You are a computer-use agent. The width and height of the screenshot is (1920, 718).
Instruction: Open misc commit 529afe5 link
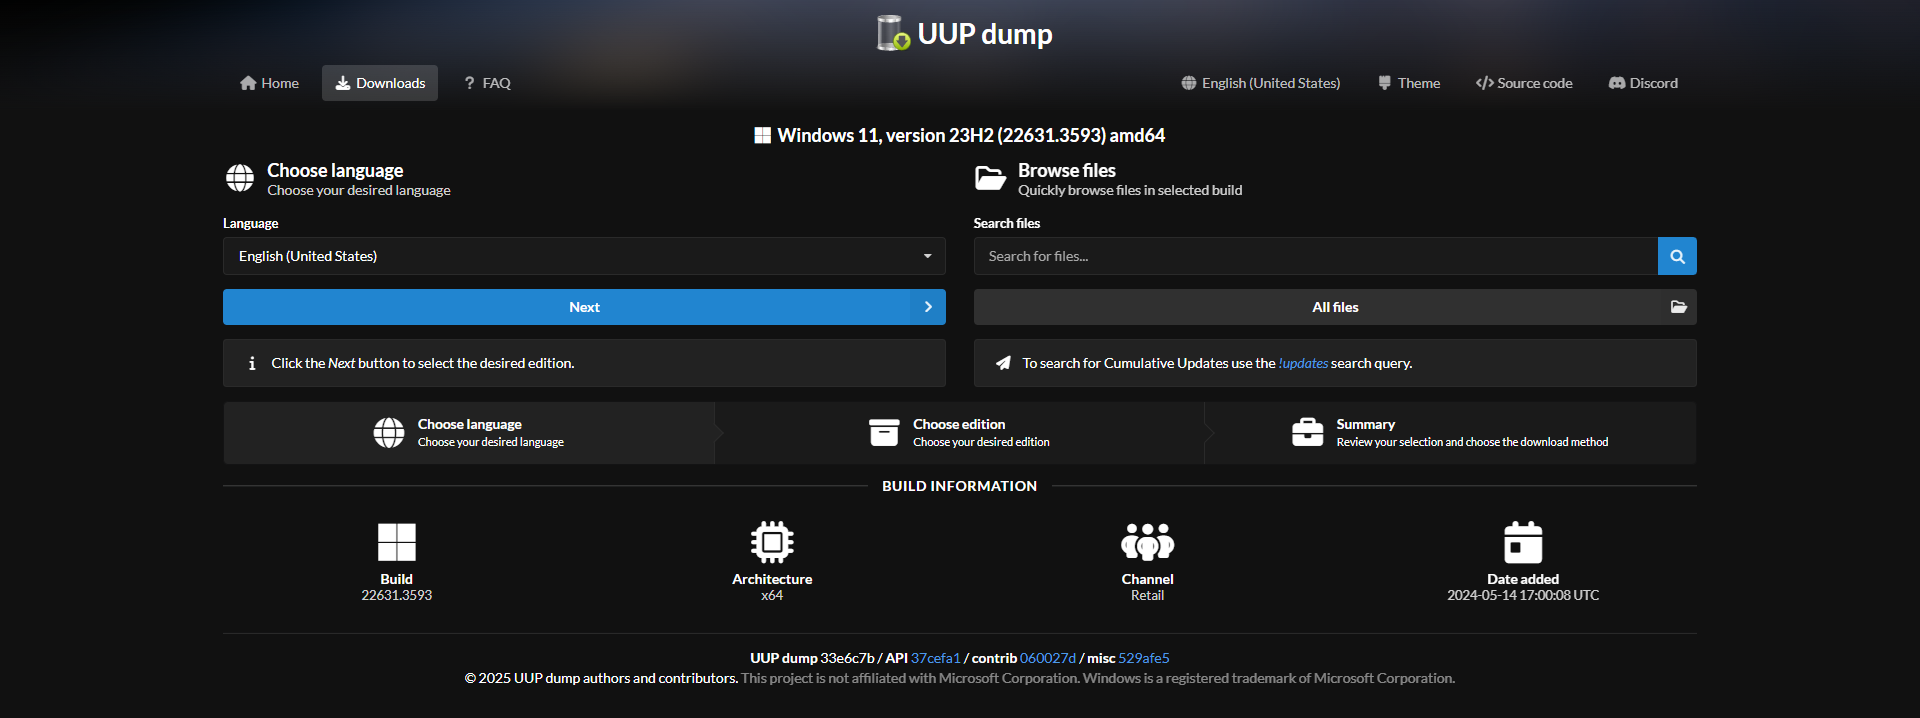pyautogui.click(x=1144, y=658)
